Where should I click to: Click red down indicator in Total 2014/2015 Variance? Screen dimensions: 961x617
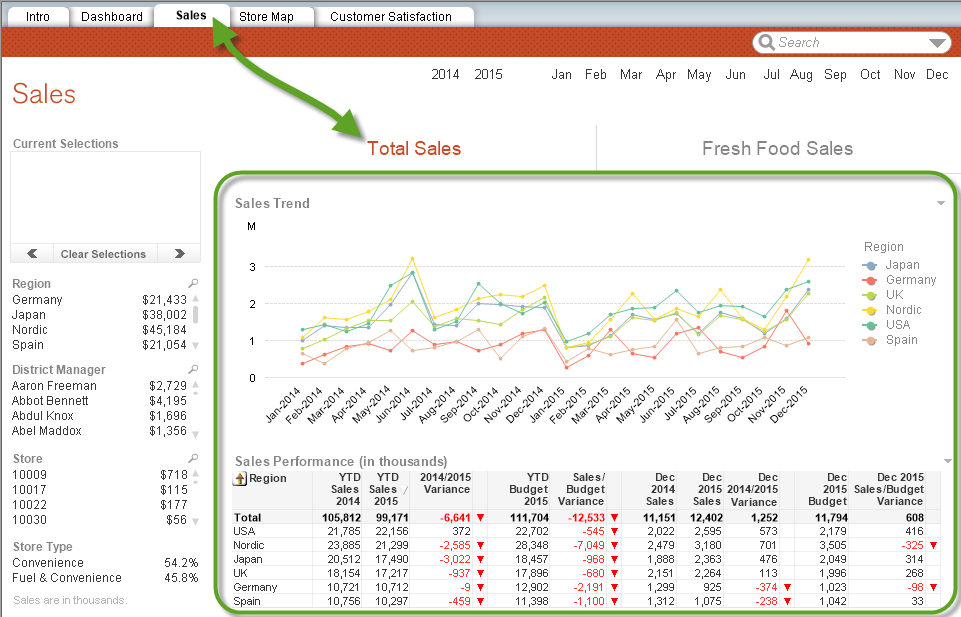pos(480,517)
